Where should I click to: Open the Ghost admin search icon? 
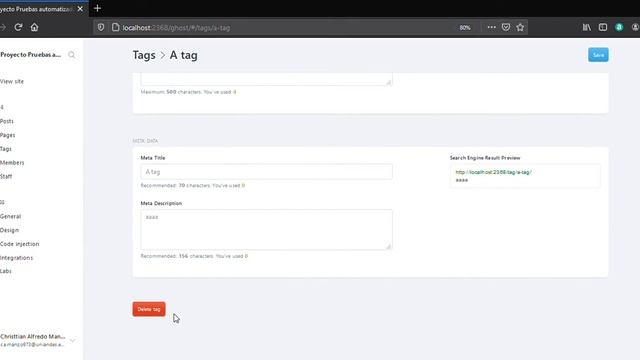pos(71,55)
